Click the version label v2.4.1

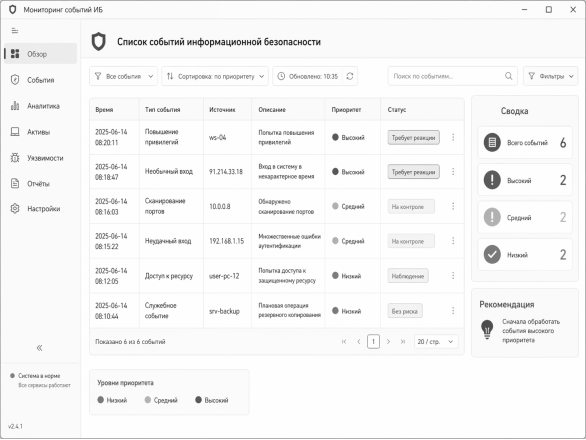(x=15, y=426)
